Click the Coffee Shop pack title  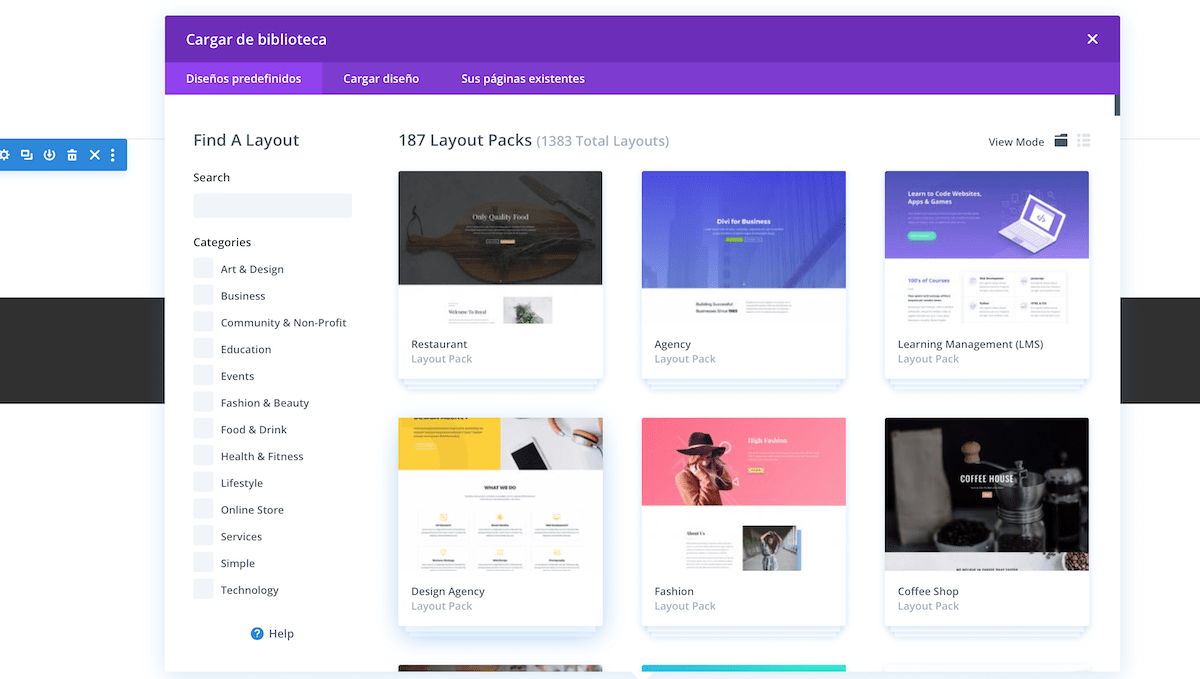point(928,591)
